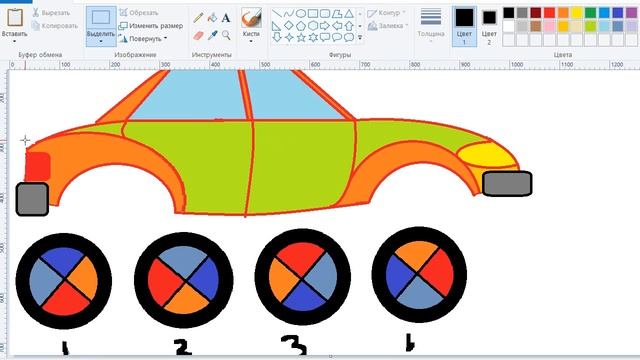Pick the four-point star shape
Screen dimensions: 640x360
tap(289, 38)
